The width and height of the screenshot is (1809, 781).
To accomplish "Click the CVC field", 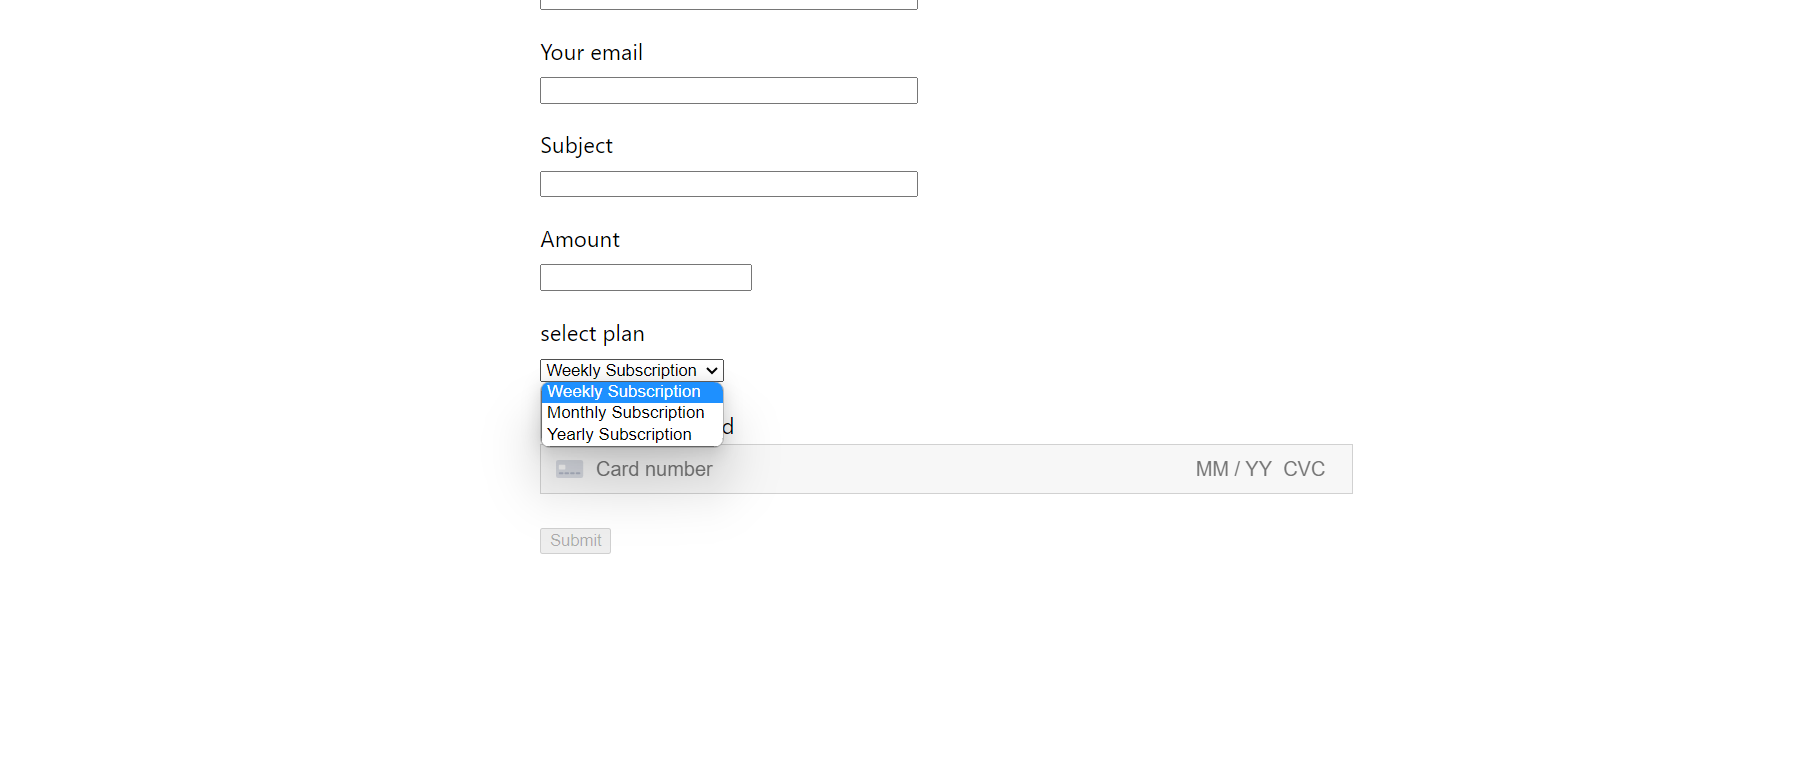I will click(1303, 469).
